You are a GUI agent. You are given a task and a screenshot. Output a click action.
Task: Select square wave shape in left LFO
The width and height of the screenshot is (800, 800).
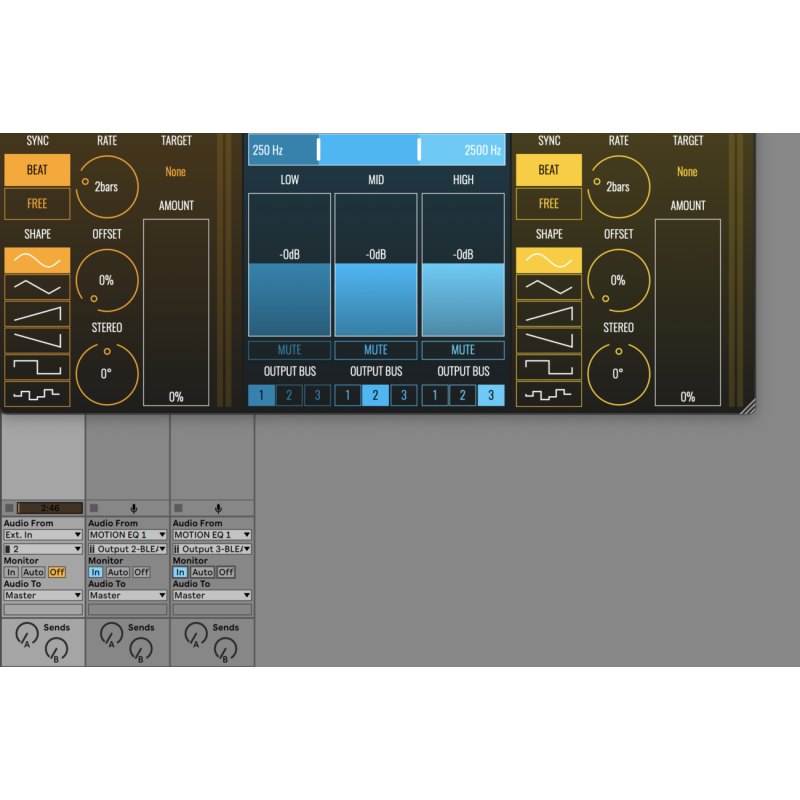[37, 367]
